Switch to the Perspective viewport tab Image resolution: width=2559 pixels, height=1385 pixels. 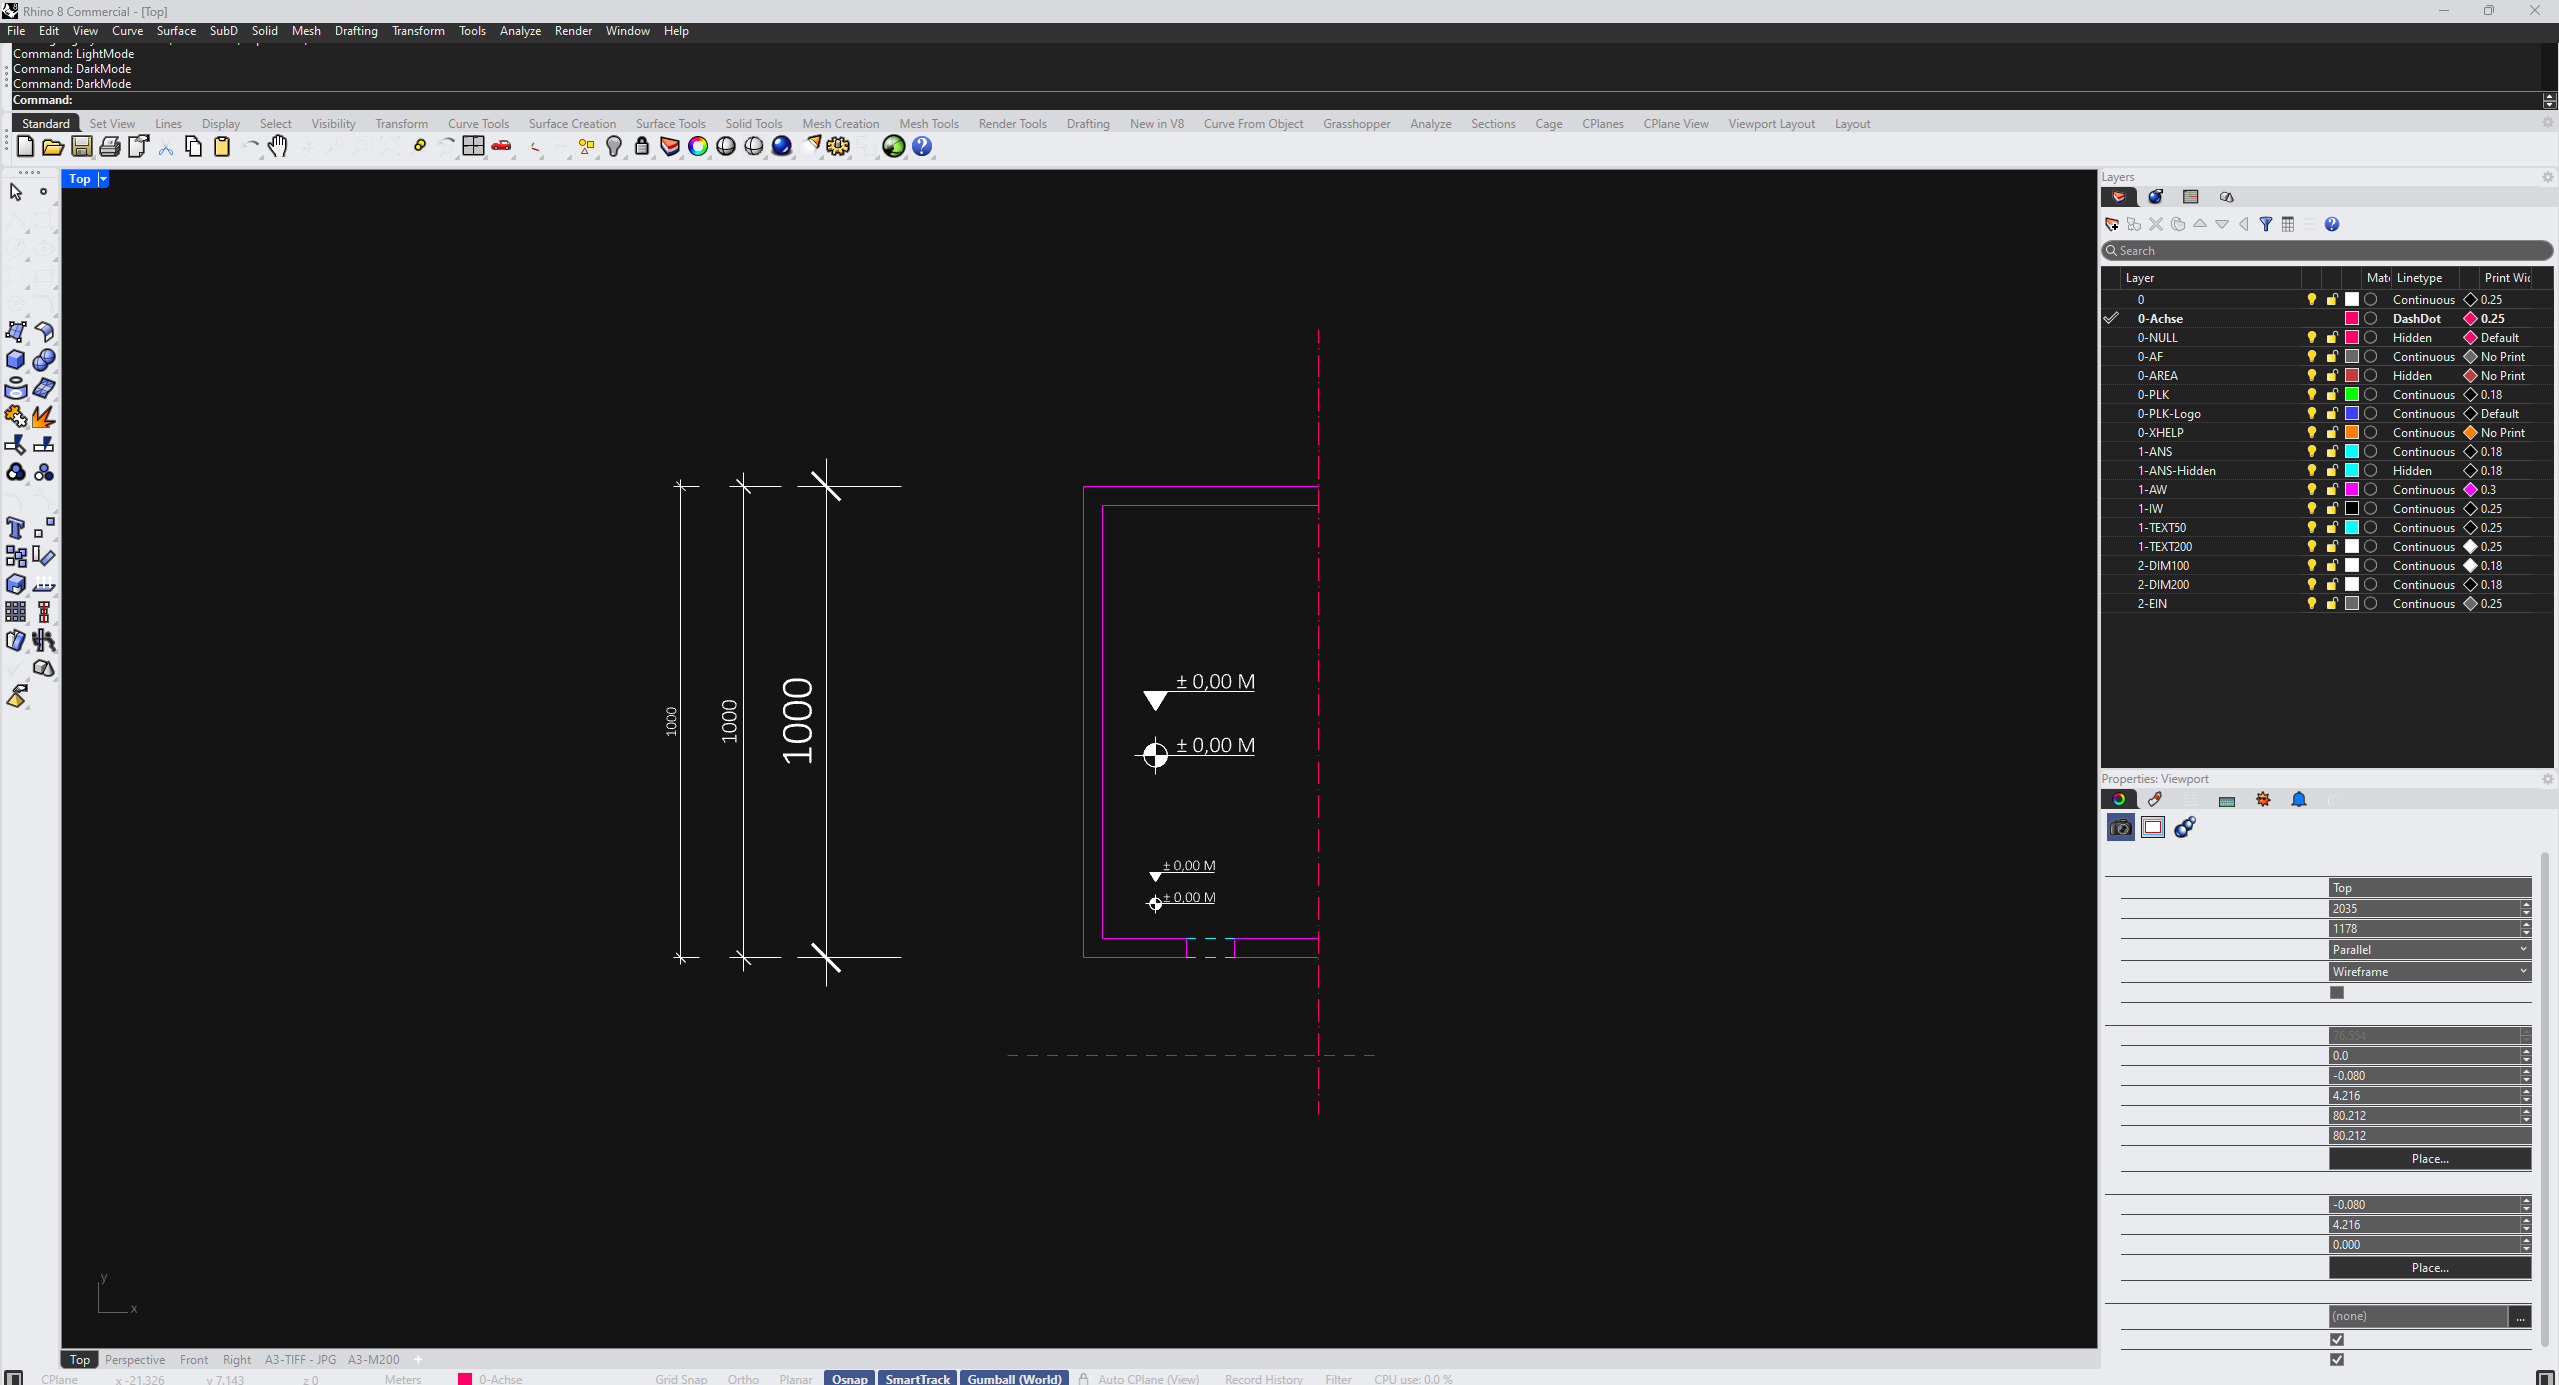pyautogui.click(x=135, y=1360)
